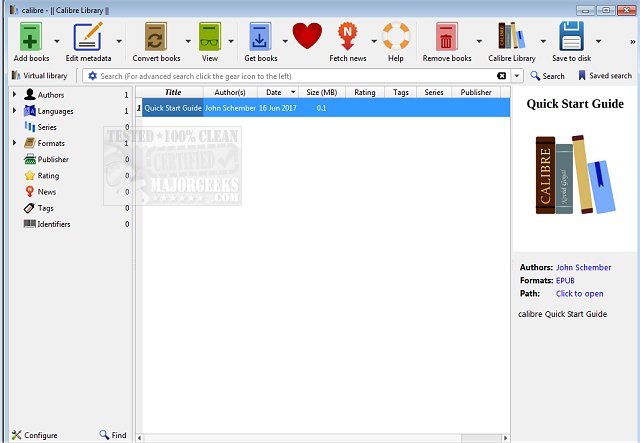The height and width of the screenshot is (443, 640).
Task: Open the View book icon
Action: click(x=209, y=38)
